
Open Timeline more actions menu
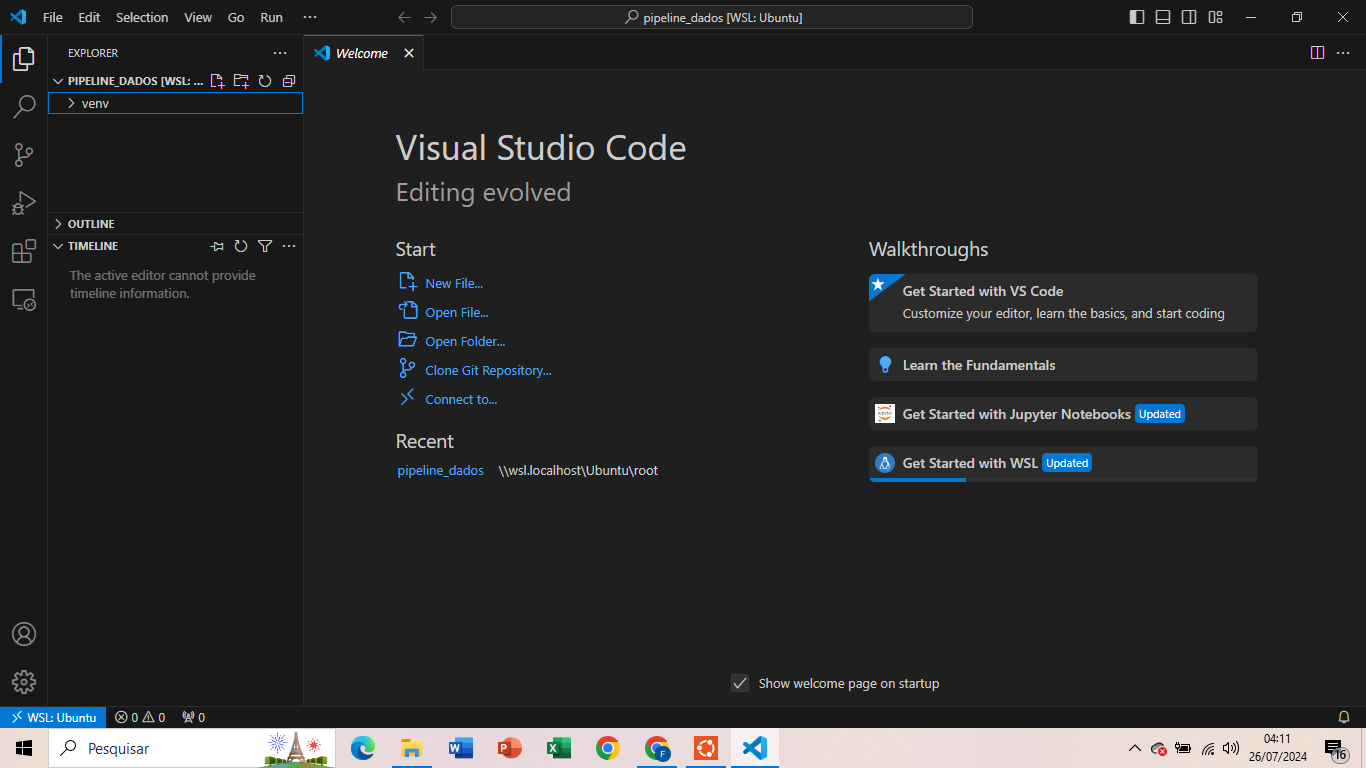pyautogui.click(x=289, y=246)
